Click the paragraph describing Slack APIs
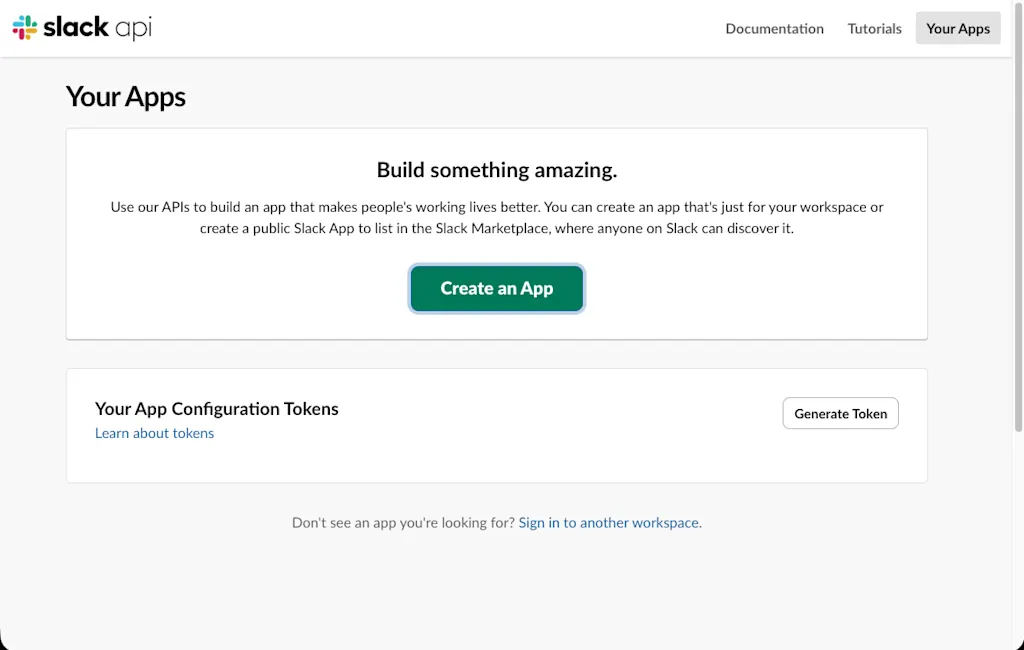Screen dimensions: 1024x650 (497, 218)
